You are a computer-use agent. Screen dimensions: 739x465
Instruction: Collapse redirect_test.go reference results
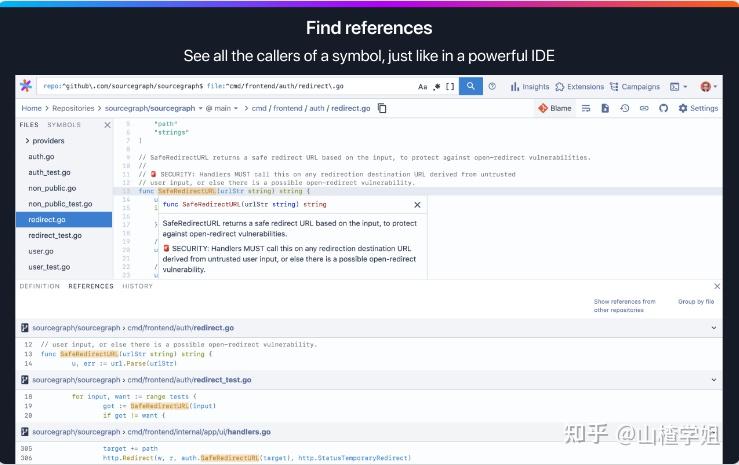pos(714,380)
